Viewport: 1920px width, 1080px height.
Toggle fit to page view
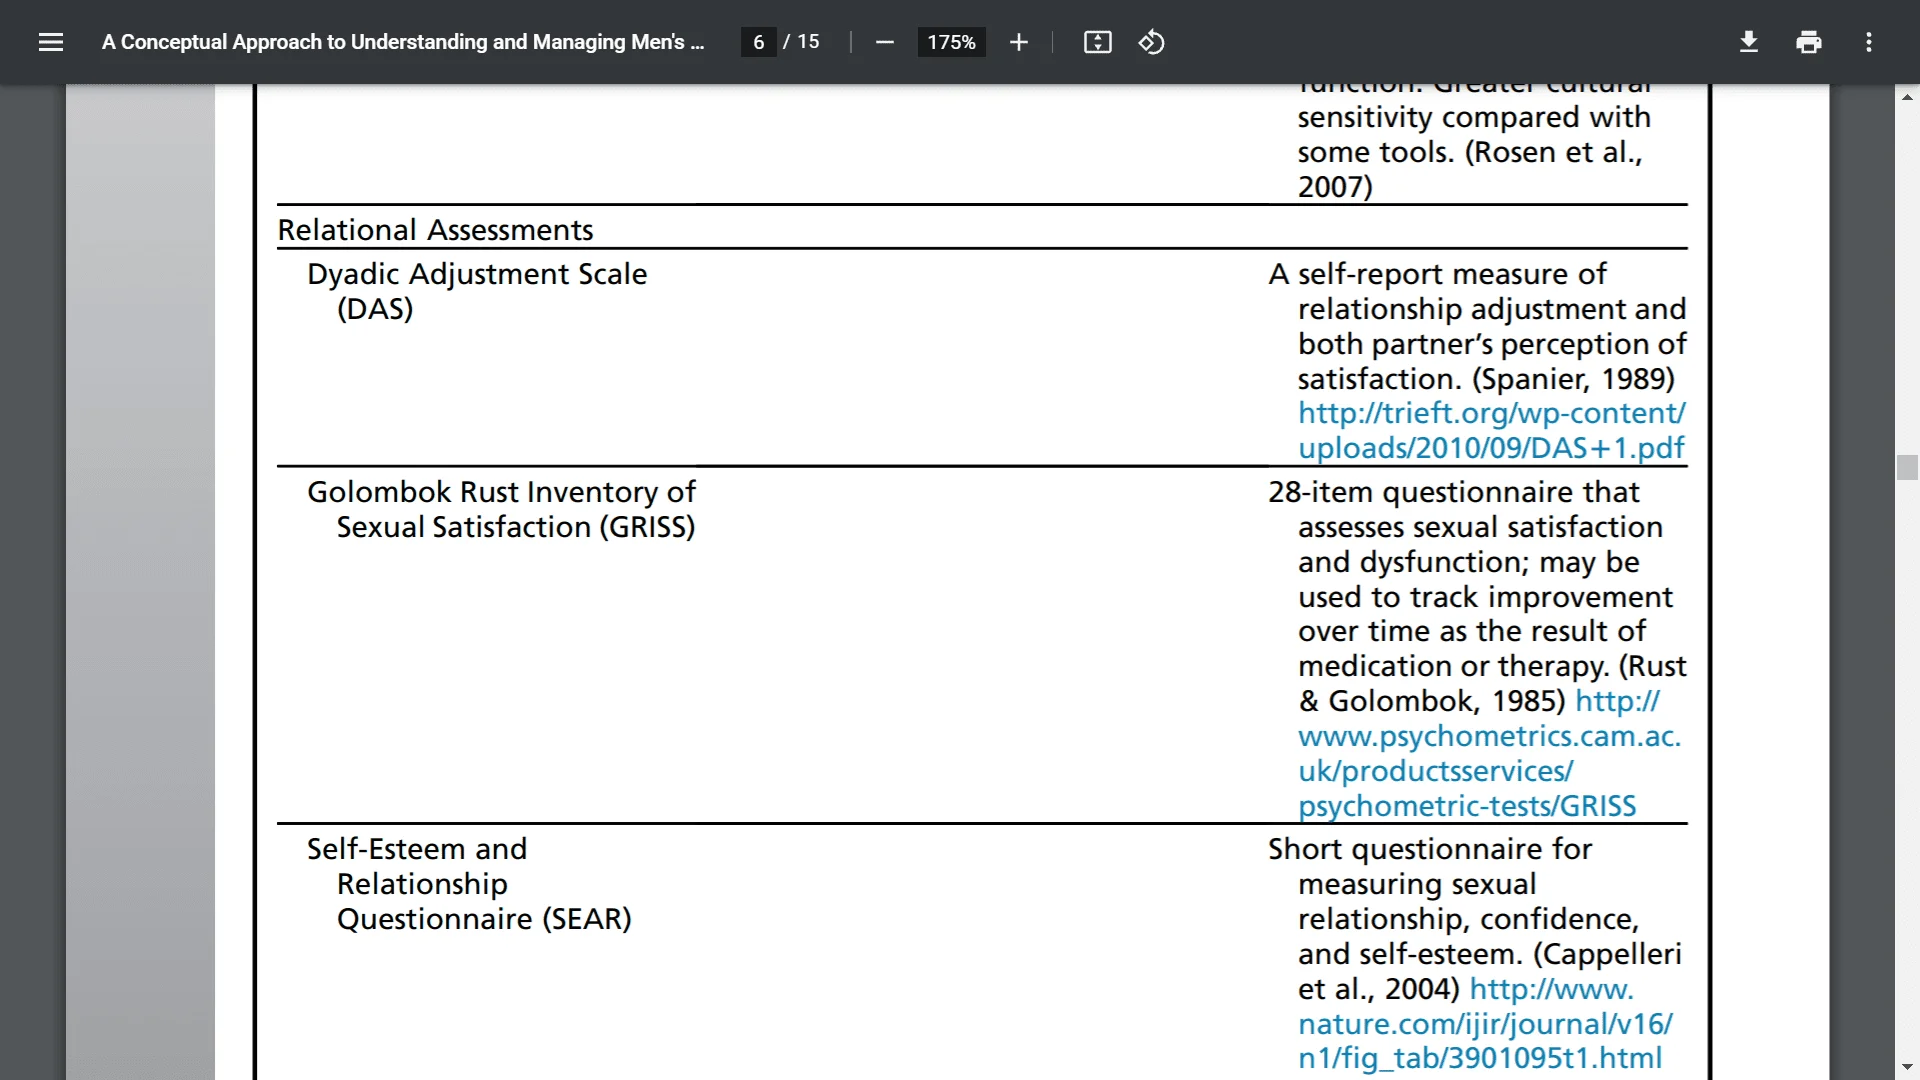point(1097,42)
